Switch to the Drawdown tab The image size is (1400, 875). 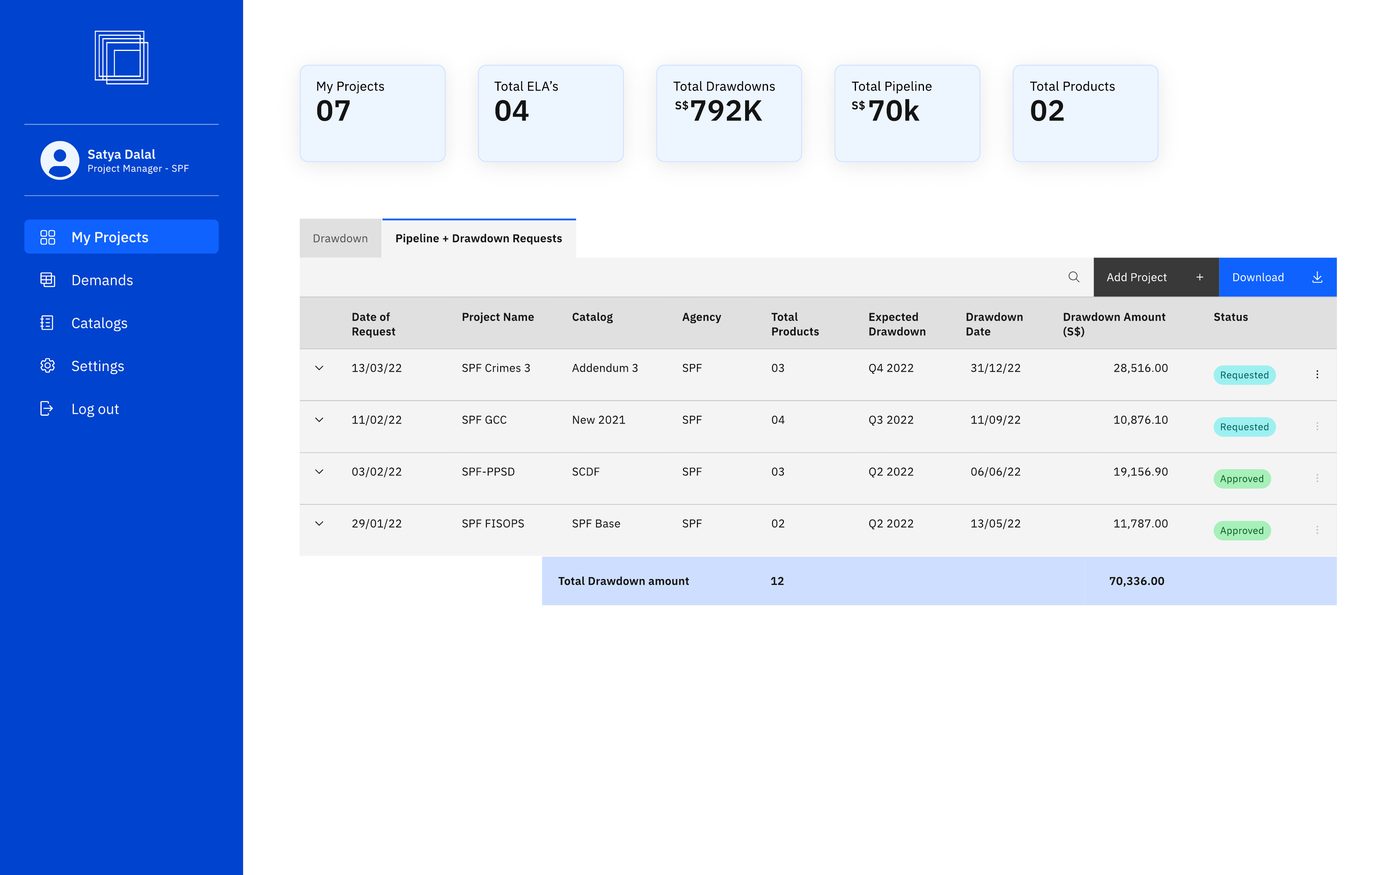[x=340, y=238]
